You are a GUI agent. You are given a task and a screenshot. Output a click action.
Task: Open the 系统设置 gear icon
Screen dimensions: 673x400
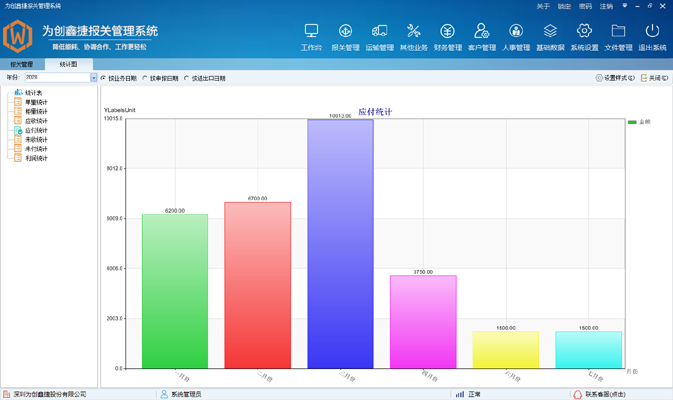coord(584,32)
